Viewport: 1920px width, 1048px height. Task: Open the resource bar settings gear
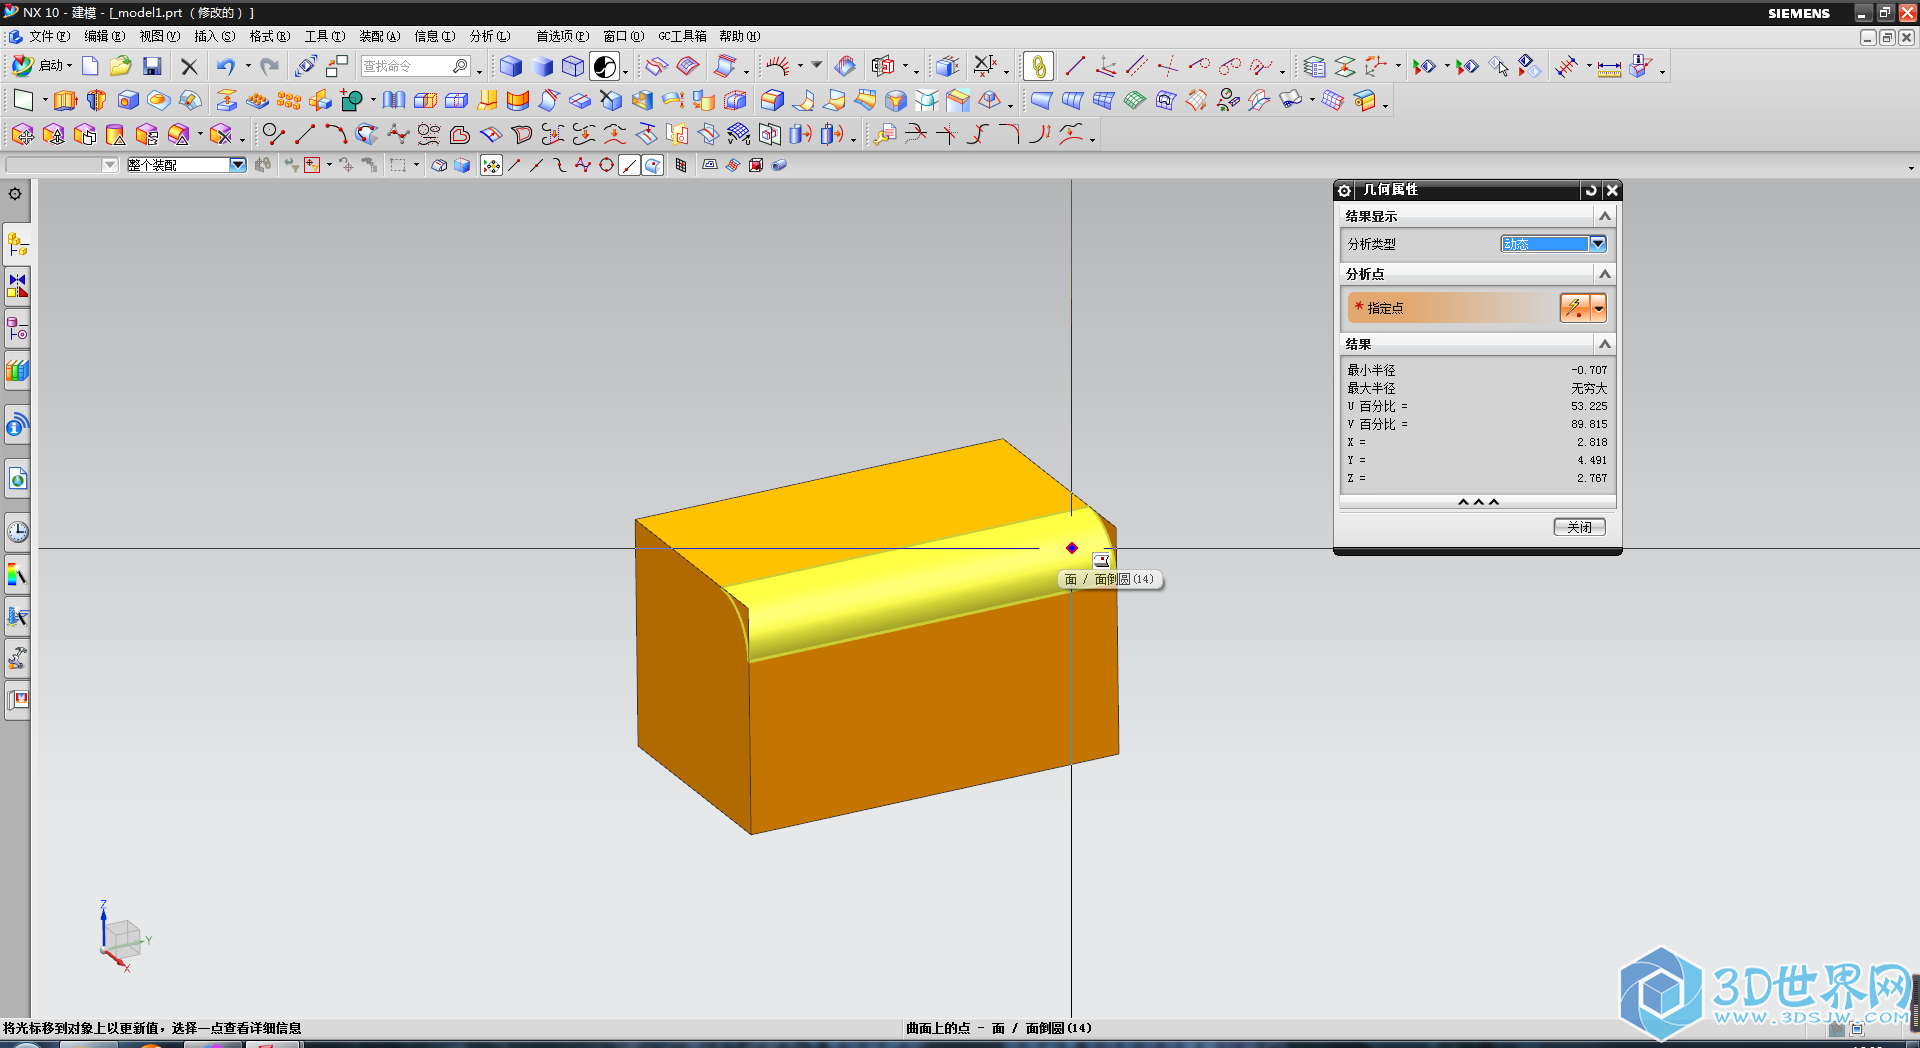[x=15, y=194]
